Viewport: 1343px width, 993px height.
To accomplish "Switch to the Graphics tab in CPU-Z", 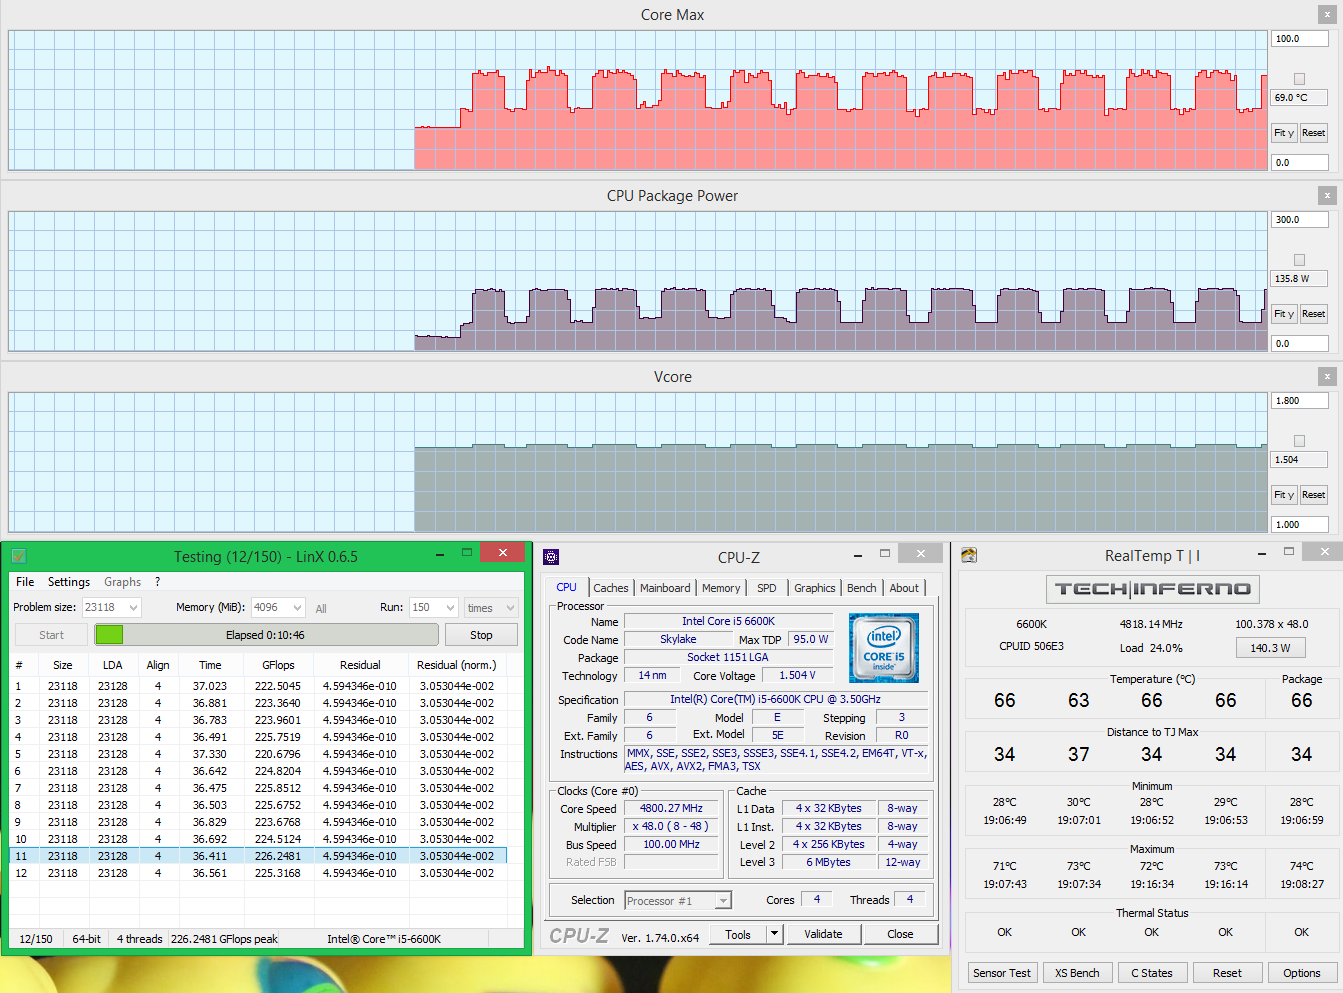I will click(x=815, y=588).
